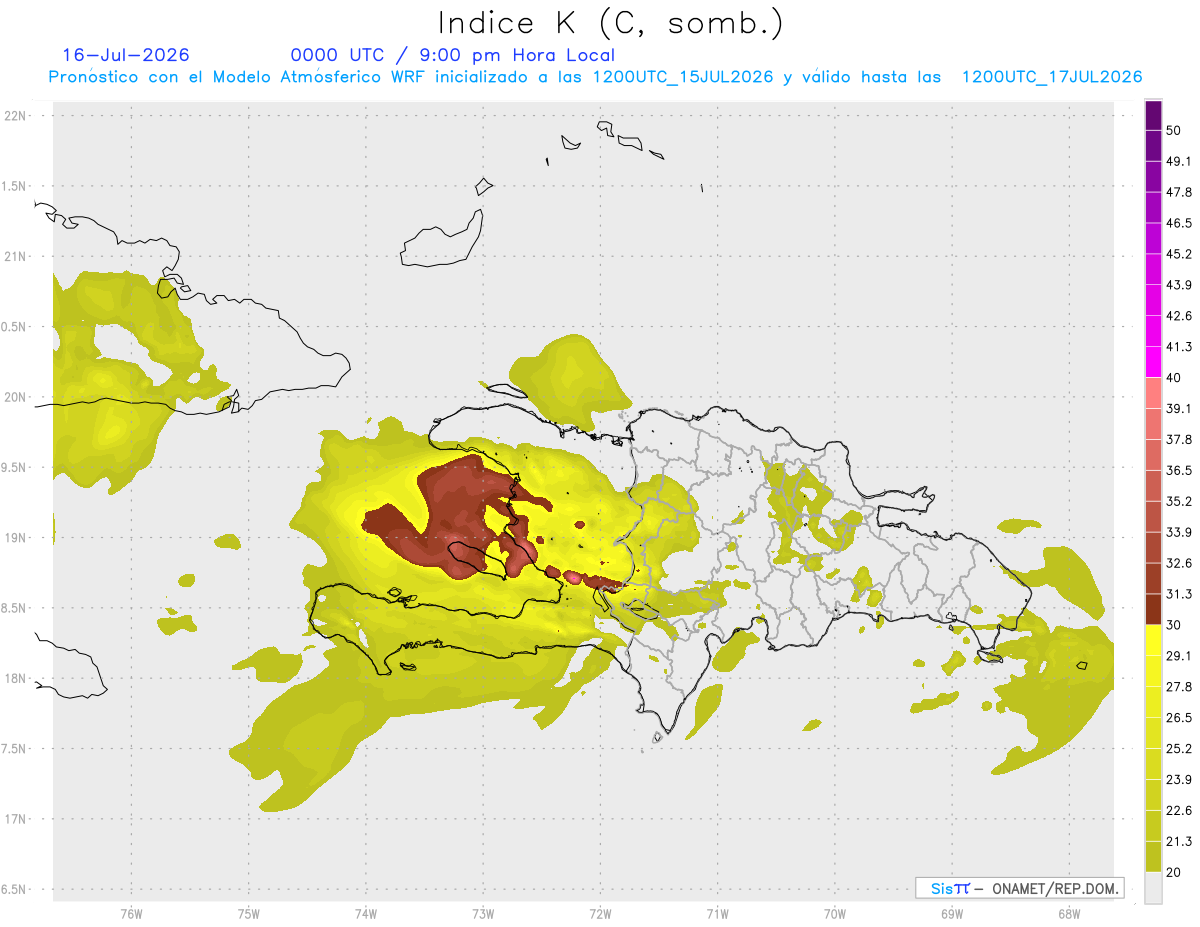Click the colorbar value 43.9
Screen dimensions: 1200x927
point(1179,285)
